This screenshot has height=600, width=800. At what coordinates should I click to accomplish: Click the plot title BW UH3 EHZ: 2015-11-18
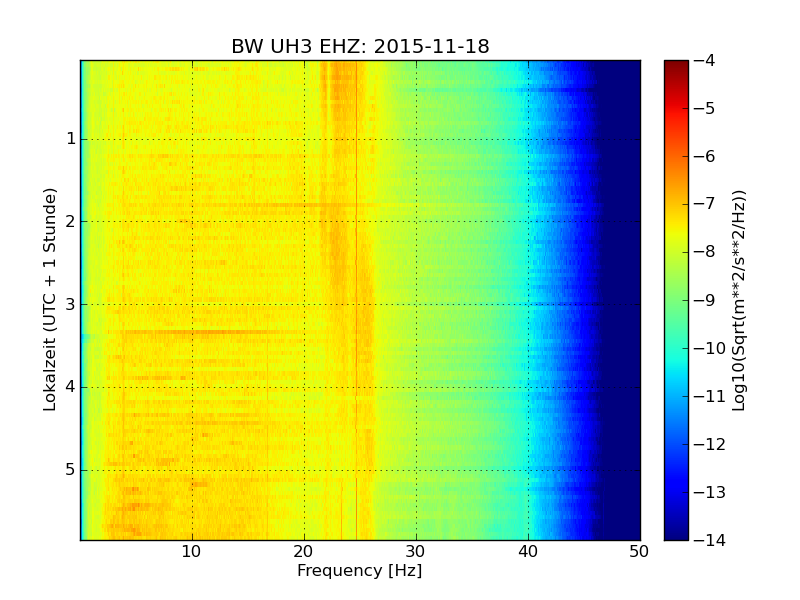click(x=360, y=46)
